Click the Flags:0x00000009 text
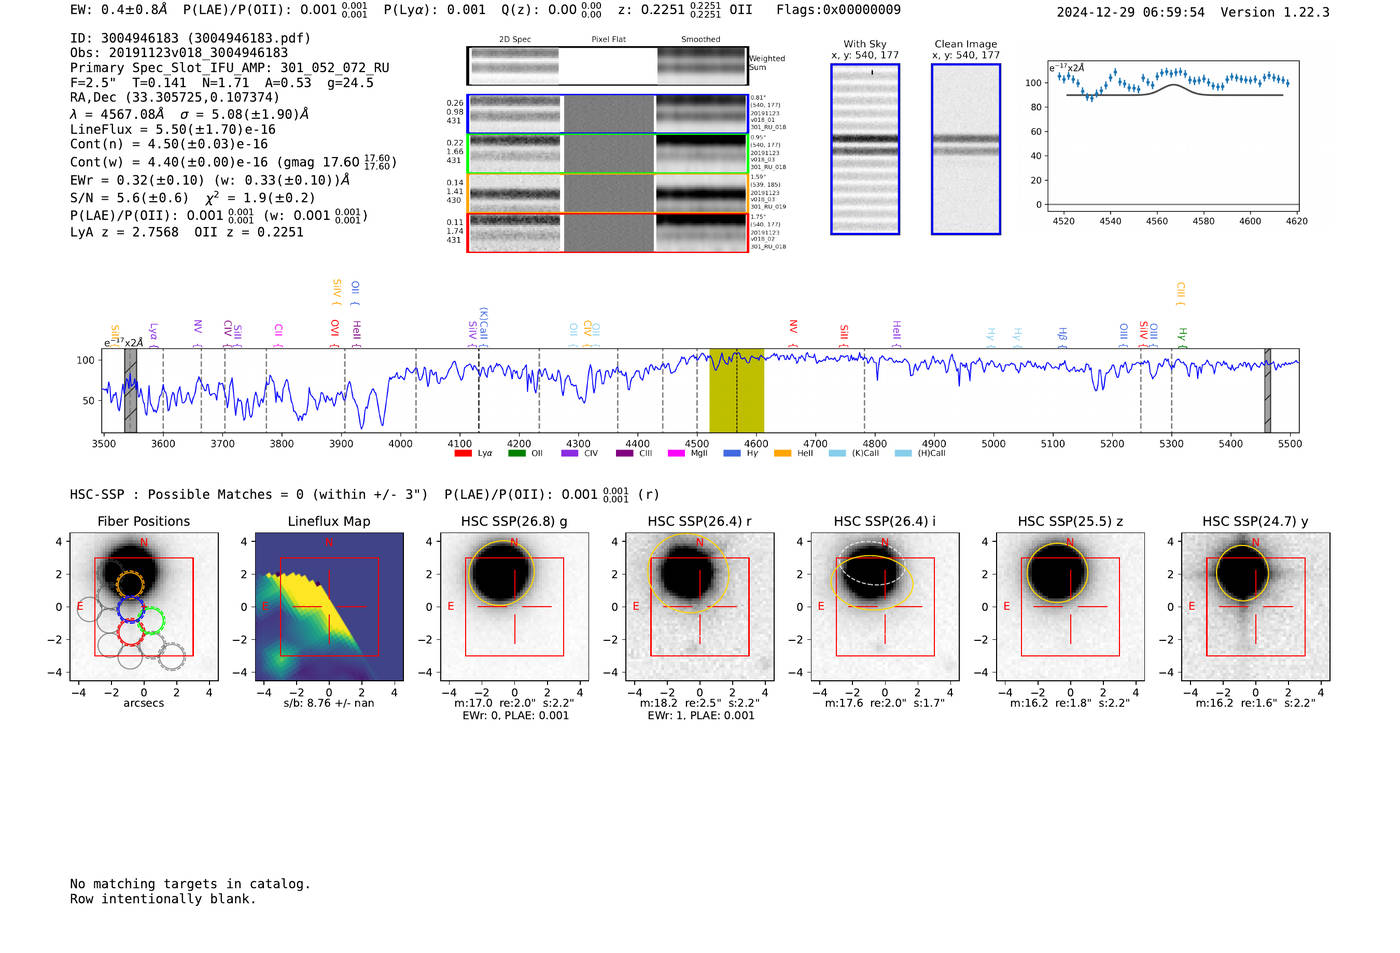1400x953 pixels. pyautogui.click(x=838, y=10)
